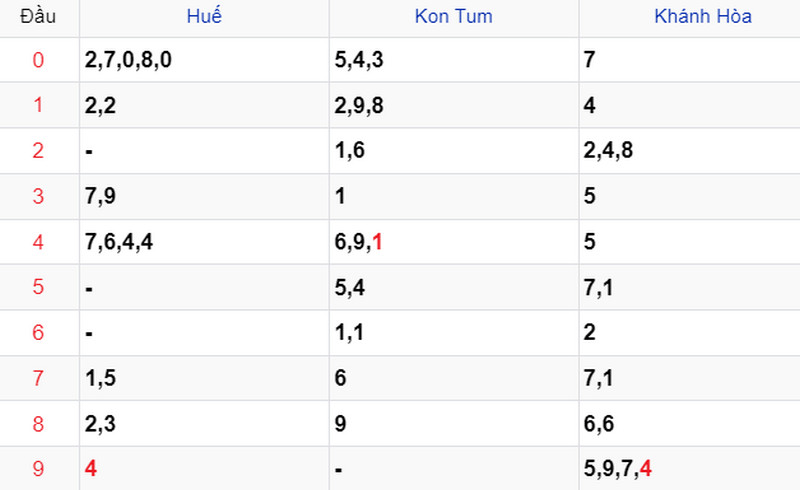The height and width of the screenshot is (490, 800).
Task: Click the Đầu column header
Action: 38,16
